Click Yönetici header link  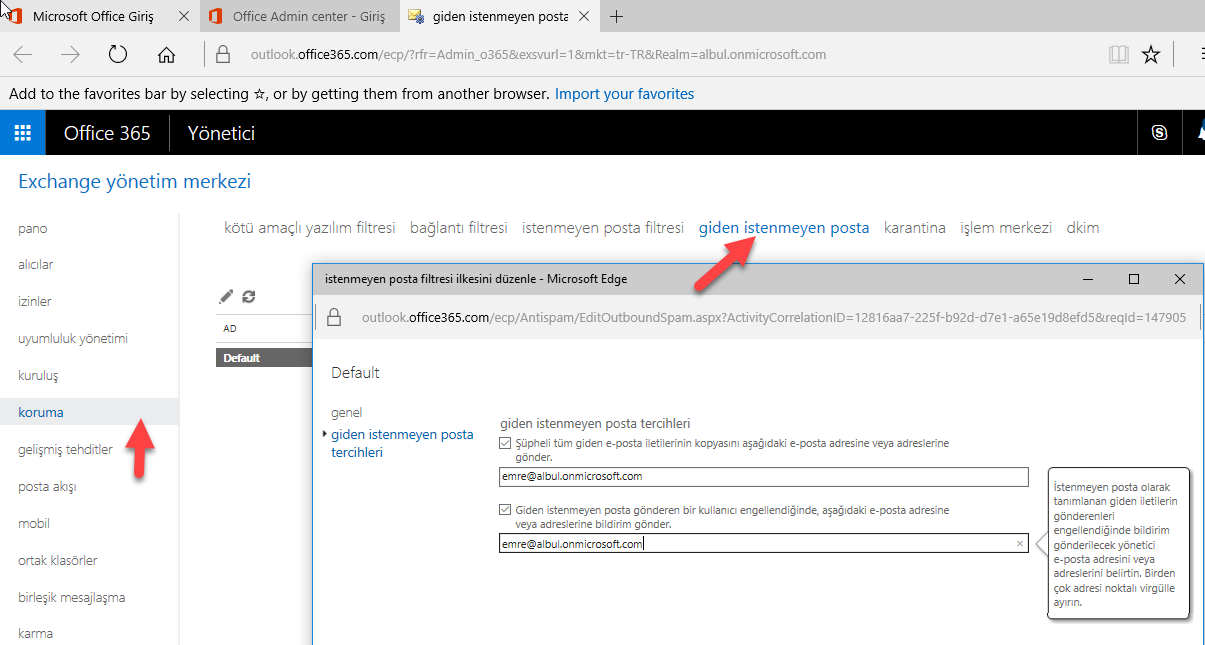pos(221,133)
